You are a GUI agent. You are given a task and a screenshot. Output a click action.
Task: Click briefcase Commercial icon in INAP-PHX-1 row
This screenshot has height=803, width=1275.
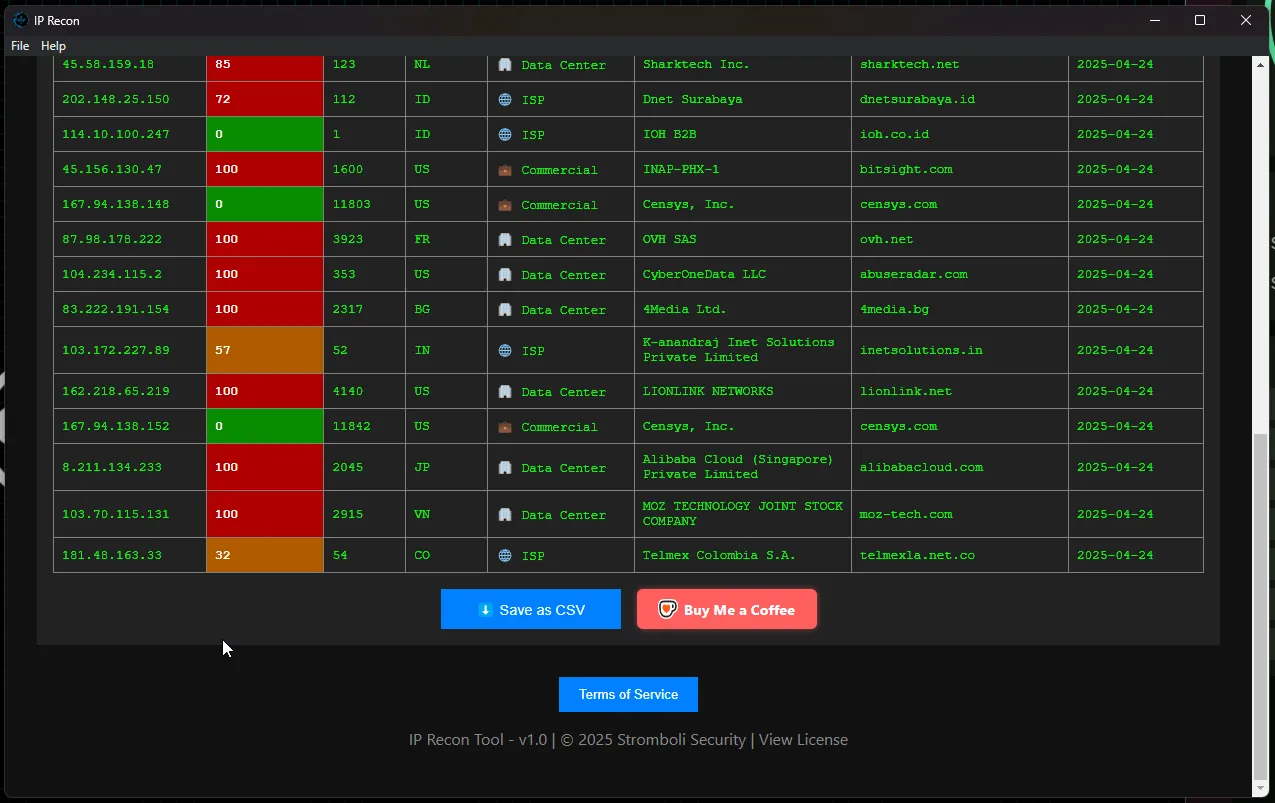[x=505, y=170]
